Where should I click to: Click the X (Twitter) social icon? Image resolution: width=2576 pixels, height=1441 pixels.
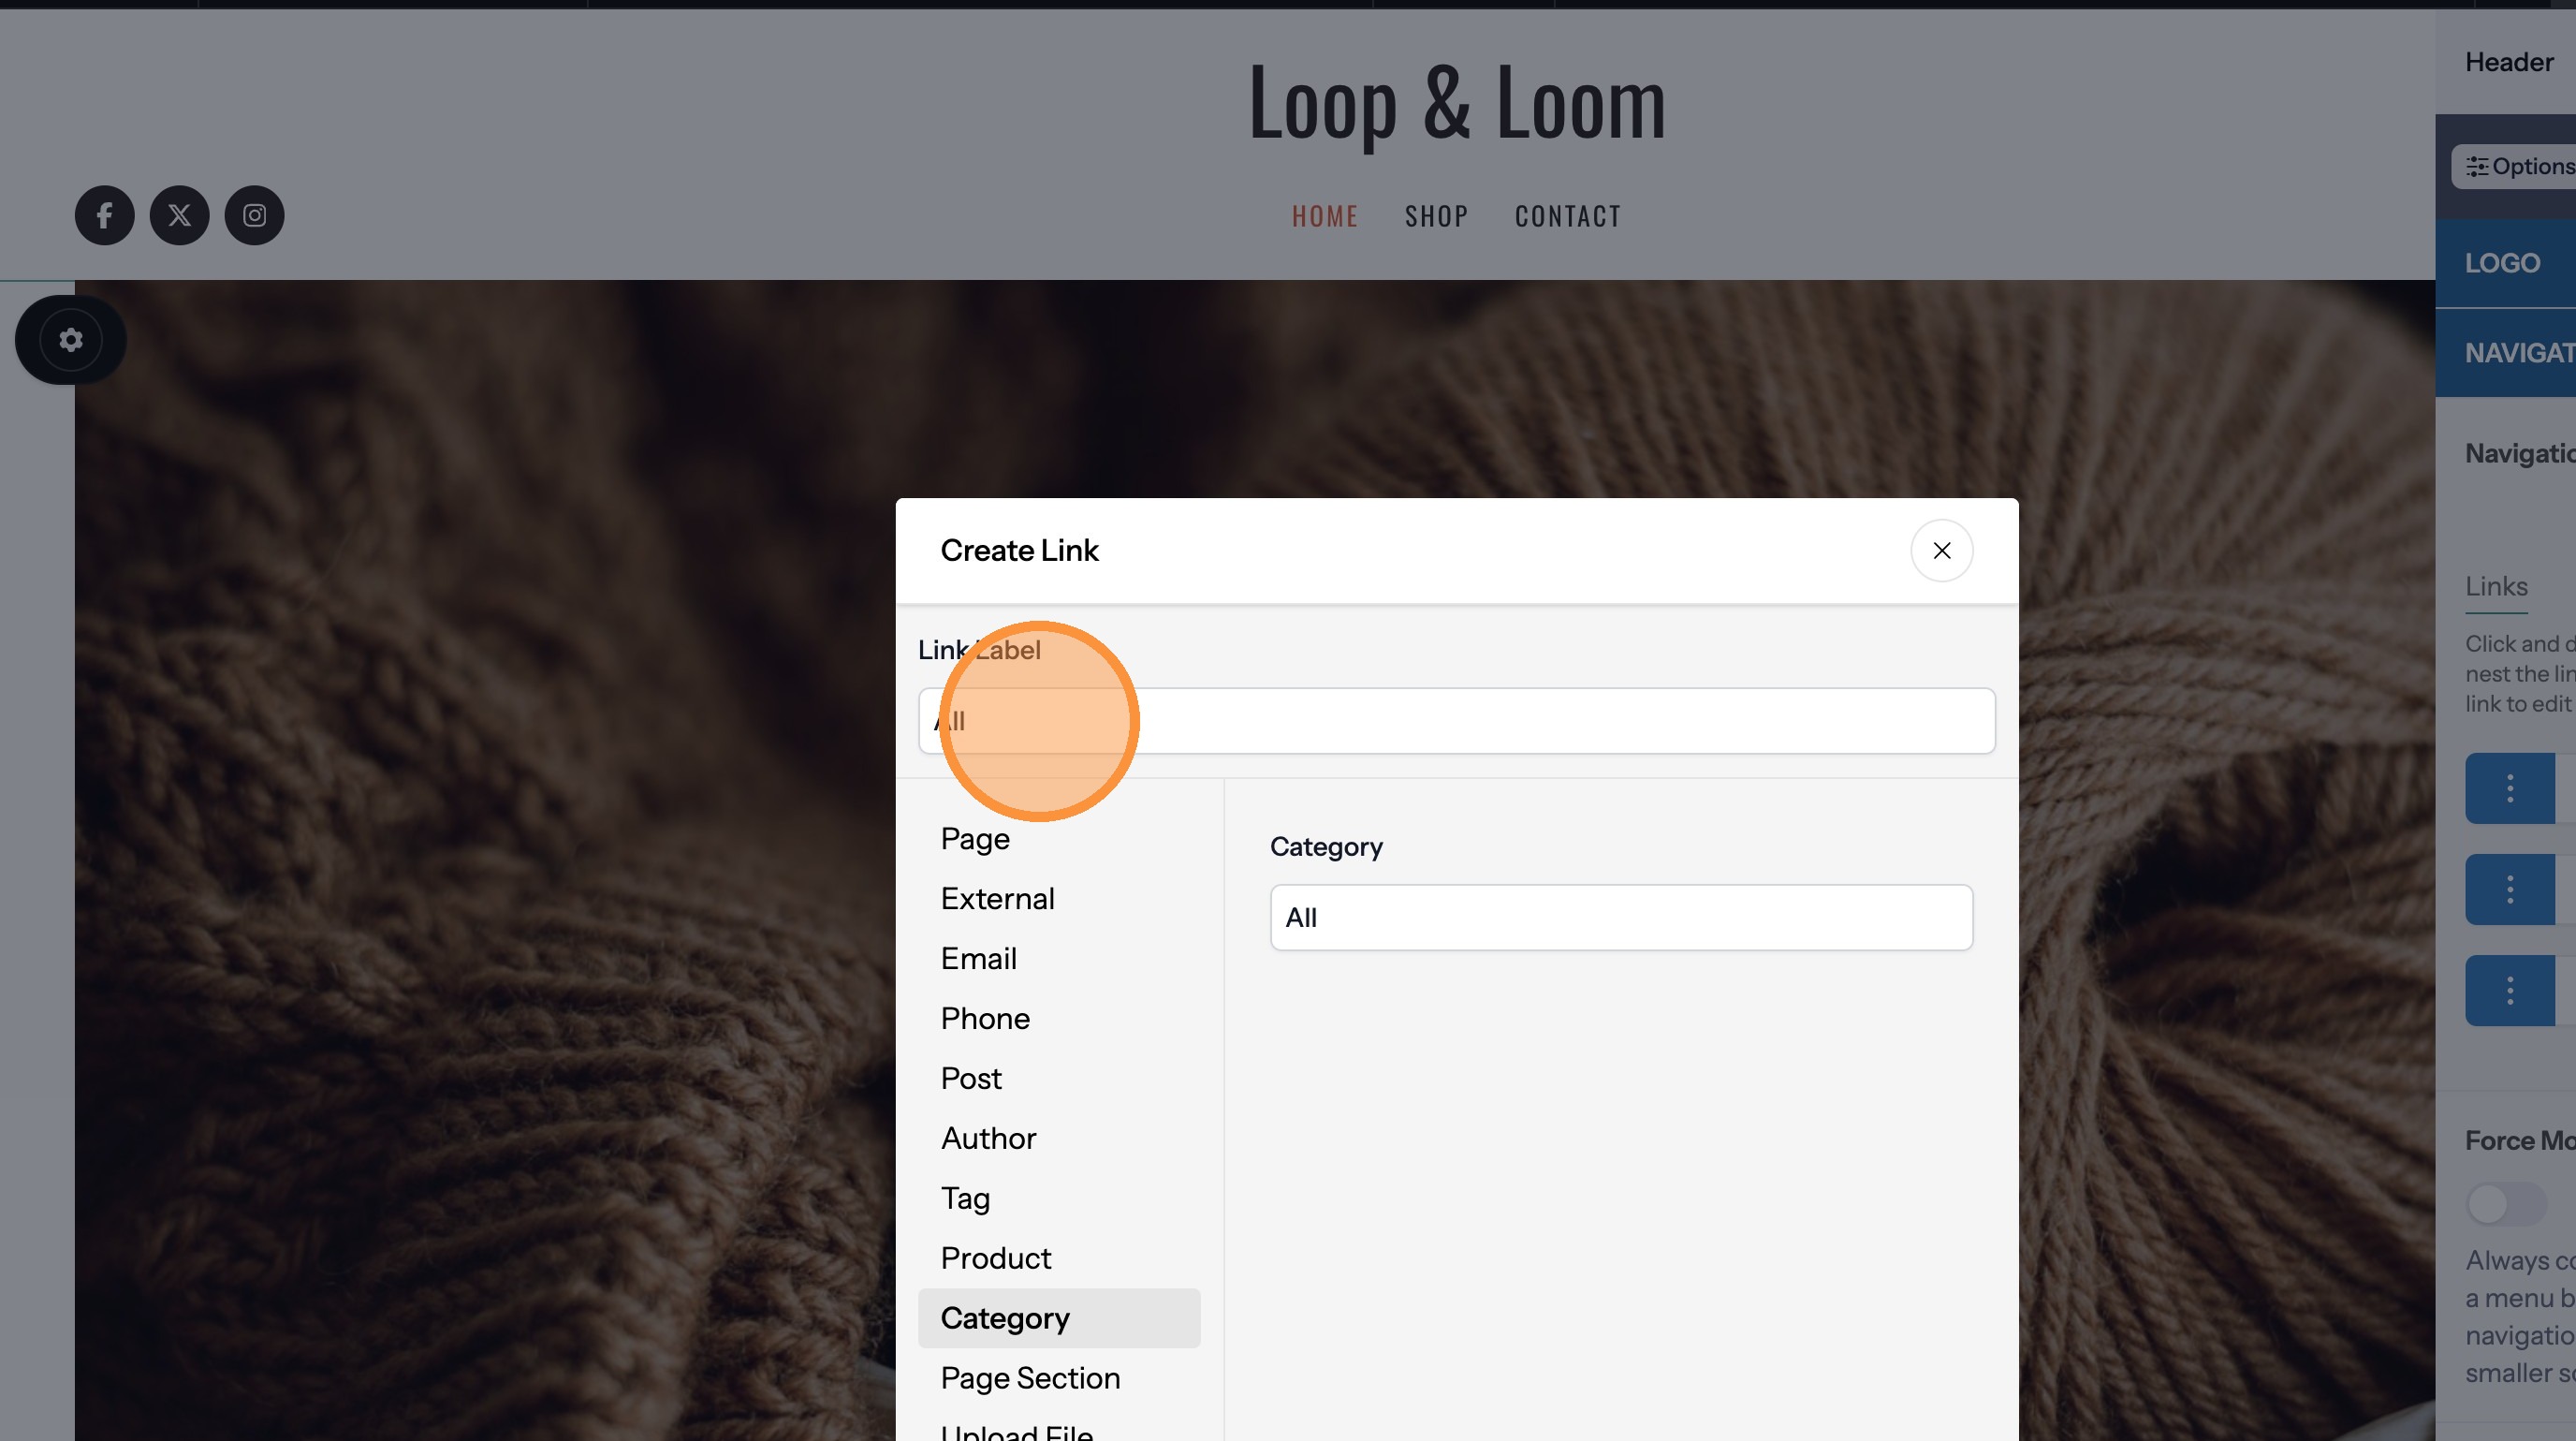(x=179, y=215)
